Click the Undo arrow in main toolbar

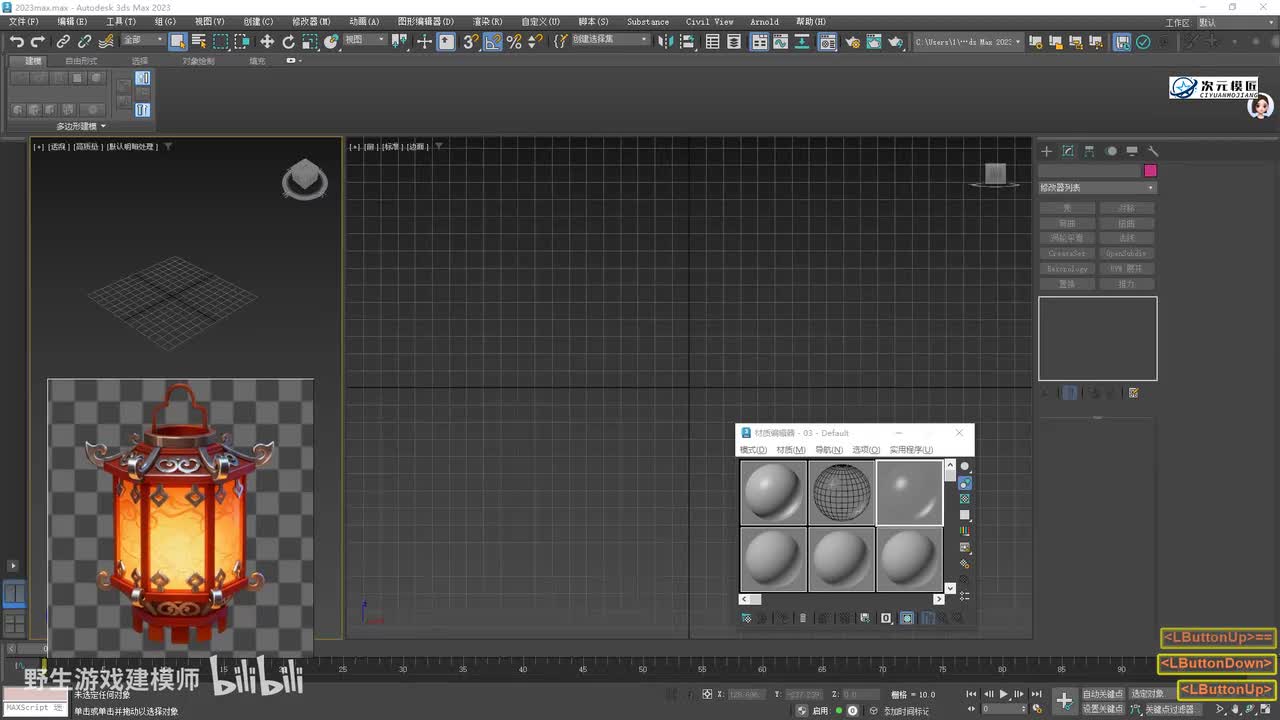[x=17, y=41]
